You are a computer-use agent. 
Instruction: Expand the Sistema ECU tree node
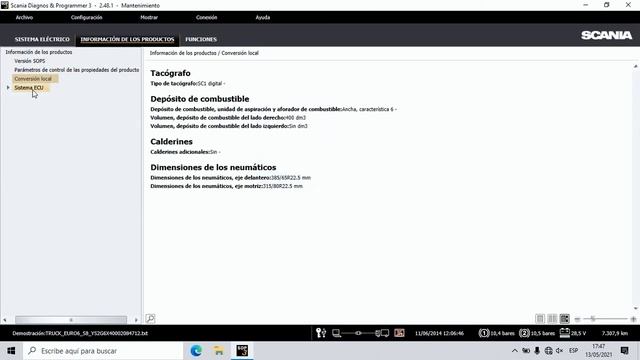click(8, 87)
